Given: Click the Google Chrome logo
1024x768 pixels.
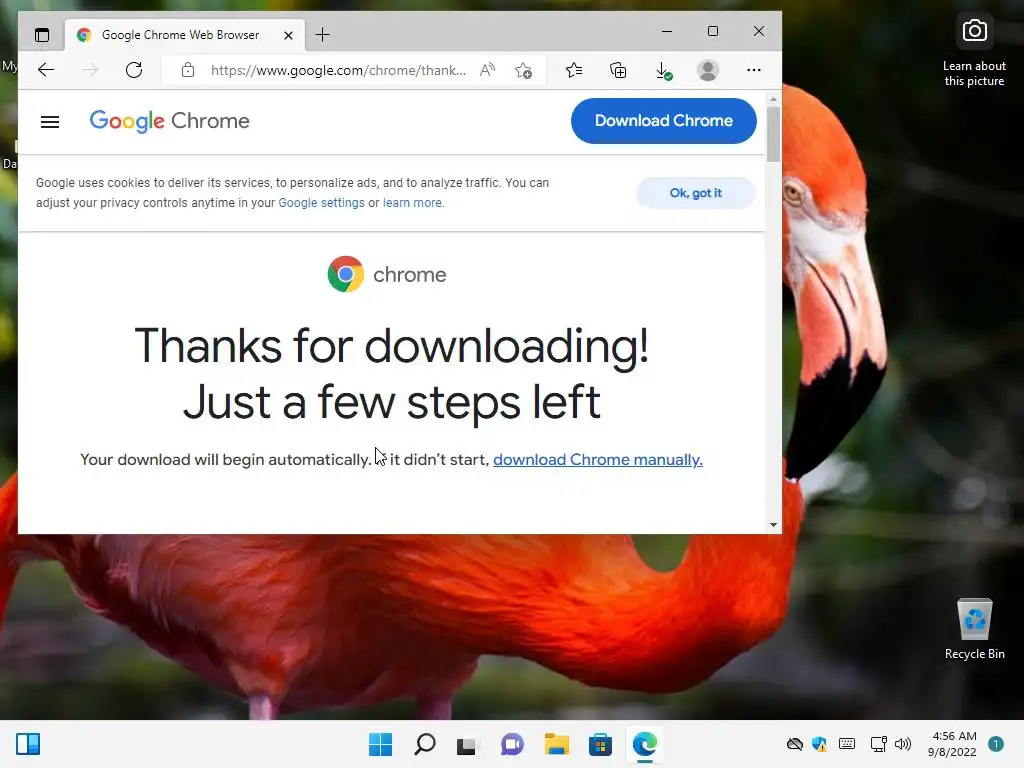Looking at the screenshot, I should tap(170, 121).
